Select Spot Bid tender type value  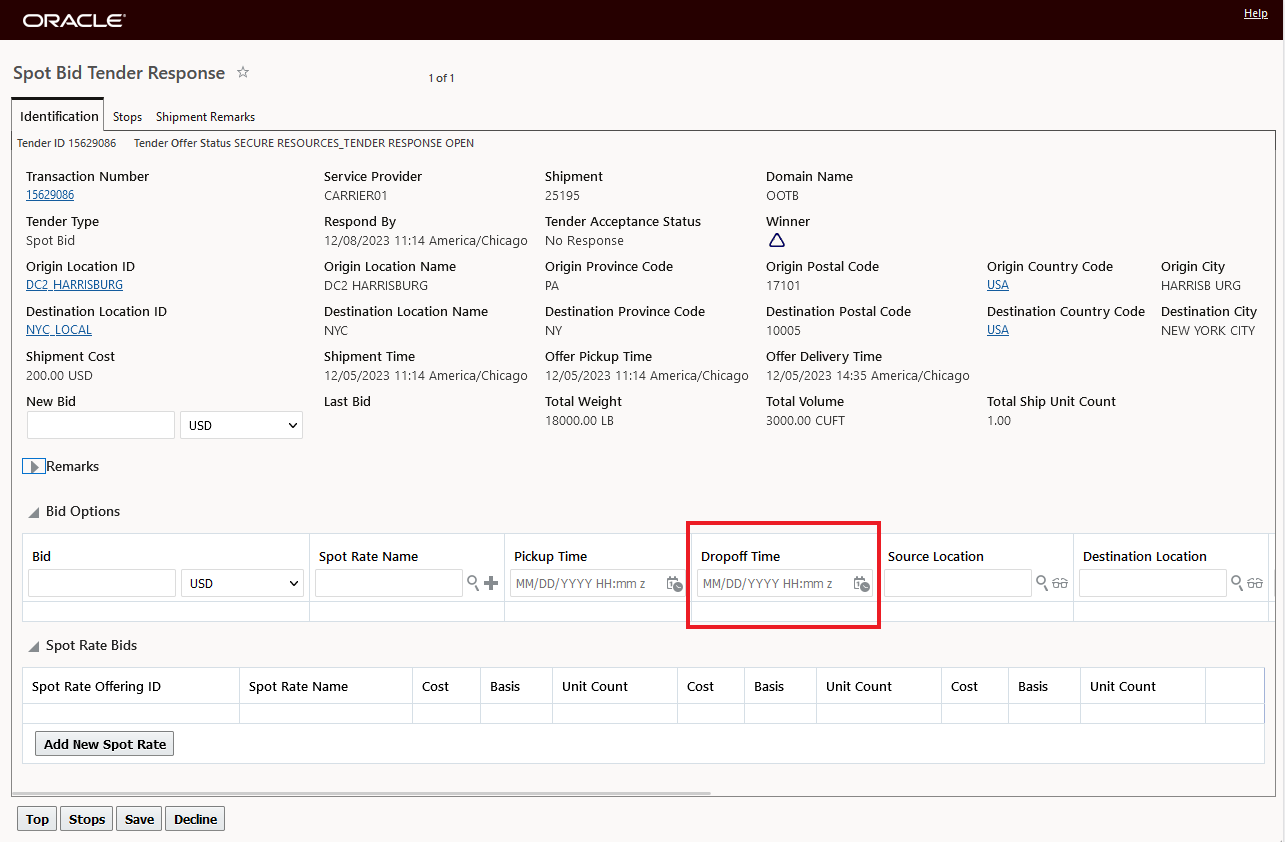(50, 240)
